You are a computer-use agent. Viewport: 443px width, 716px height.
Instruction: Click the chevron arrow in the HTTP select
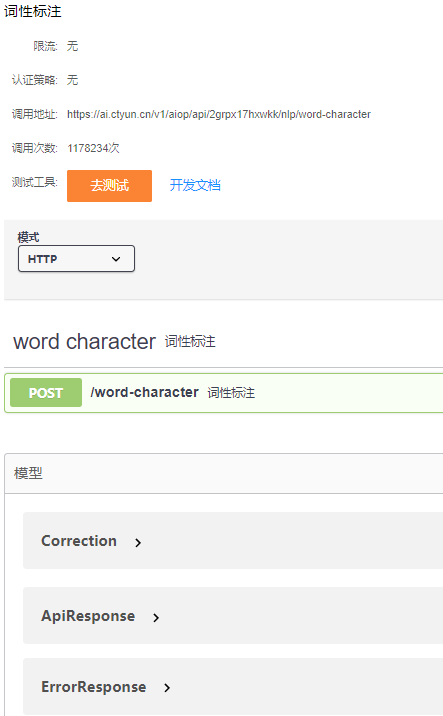coord(116,259)
